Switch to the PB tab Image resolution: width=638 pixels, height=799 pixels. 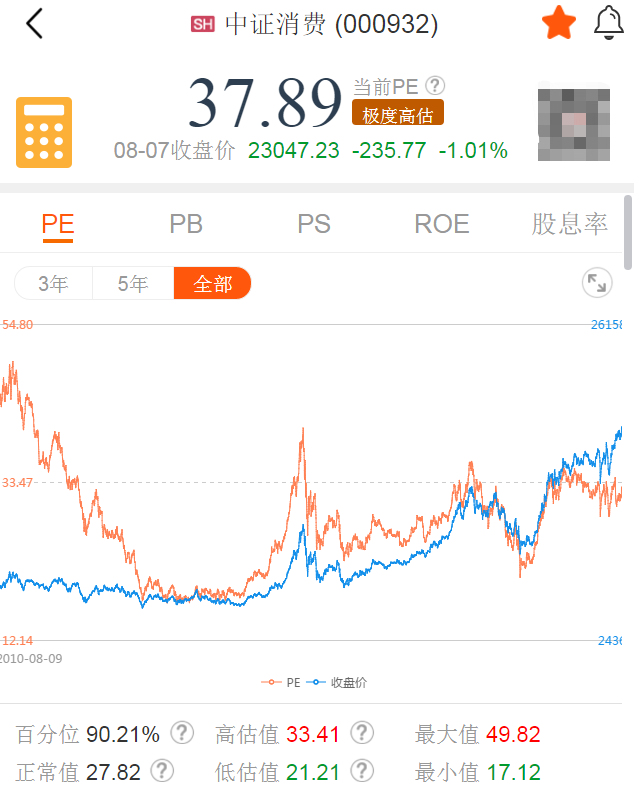[x=186, y=224]
